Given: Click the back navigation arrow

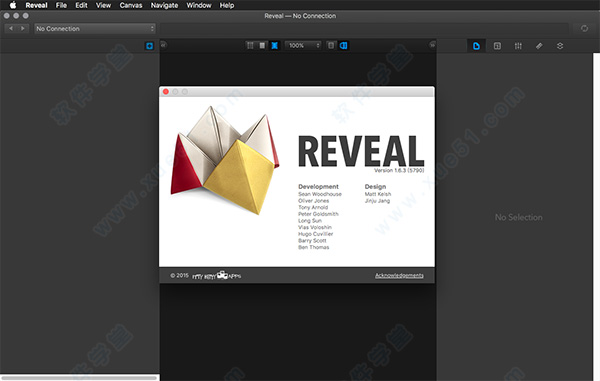Looking at the screenshot, I should pos(11,28).
